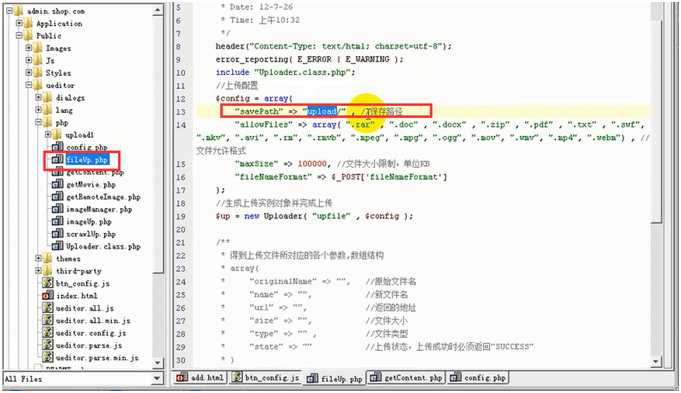Click the ueditor.parse.min.js script icon
Image resolution: width=681 pixels, height=393 pixels.
(48, 357)
